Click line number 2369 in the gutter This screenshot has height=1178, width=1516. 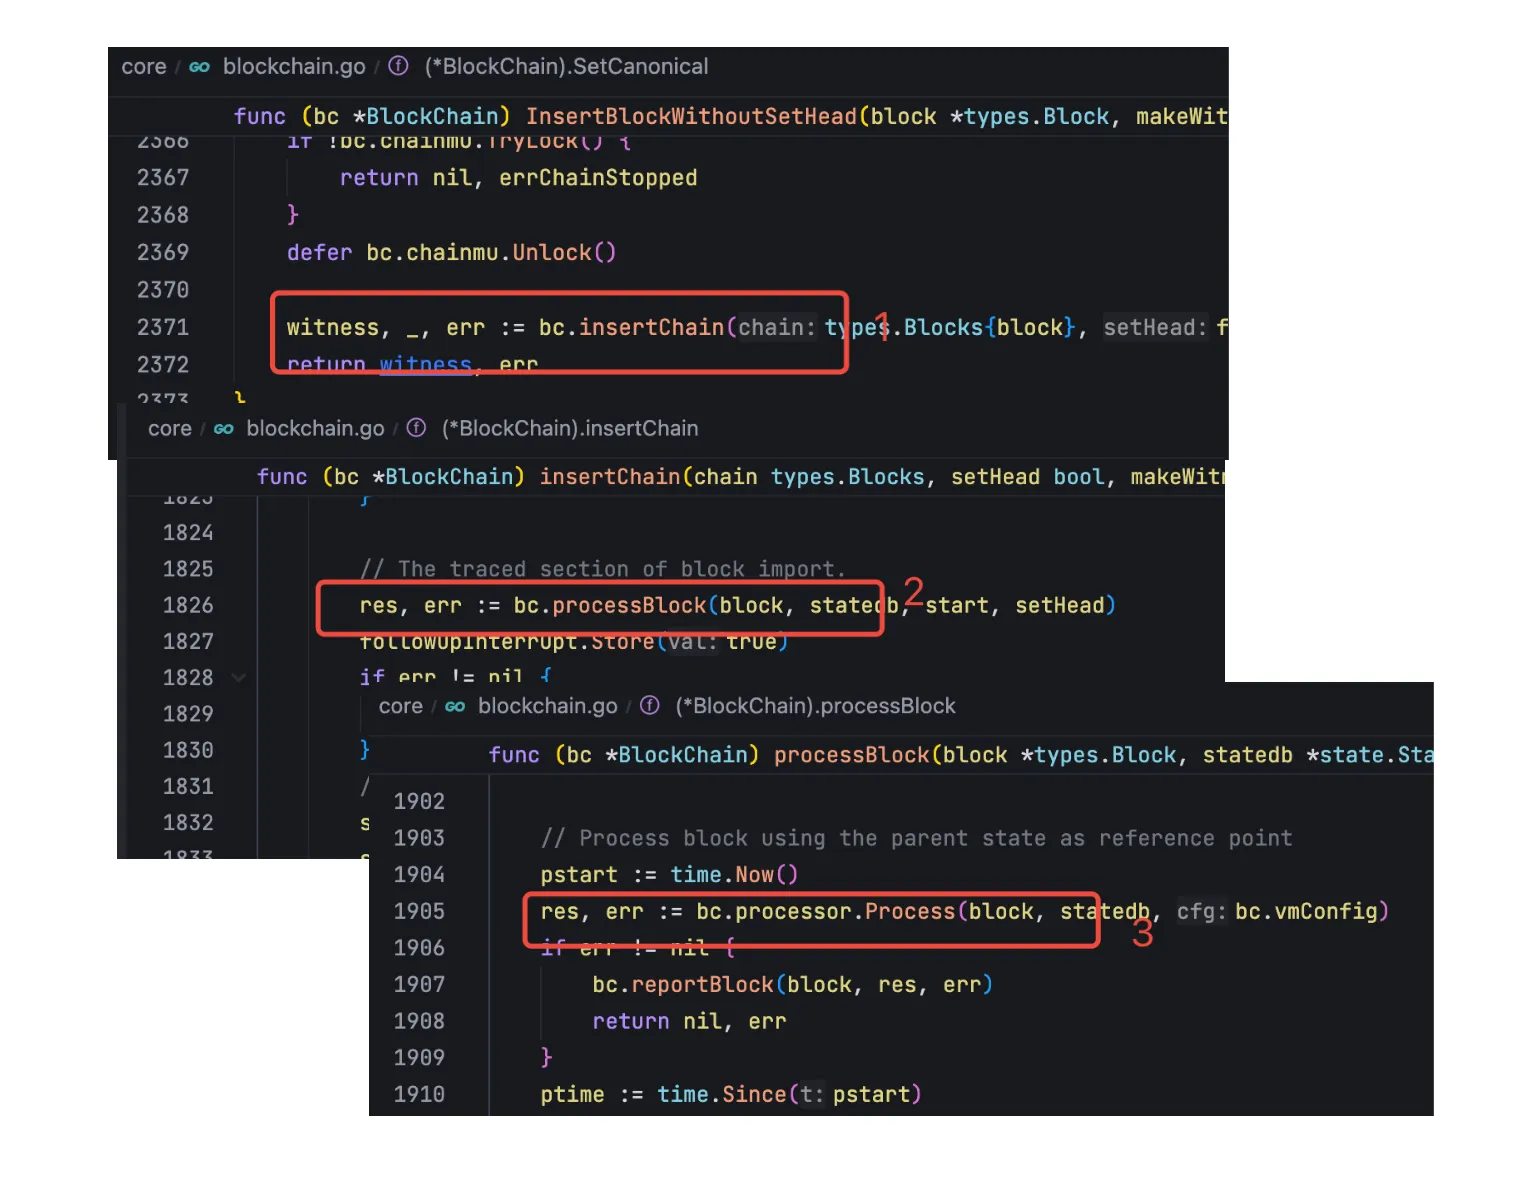tap(163, 253)
